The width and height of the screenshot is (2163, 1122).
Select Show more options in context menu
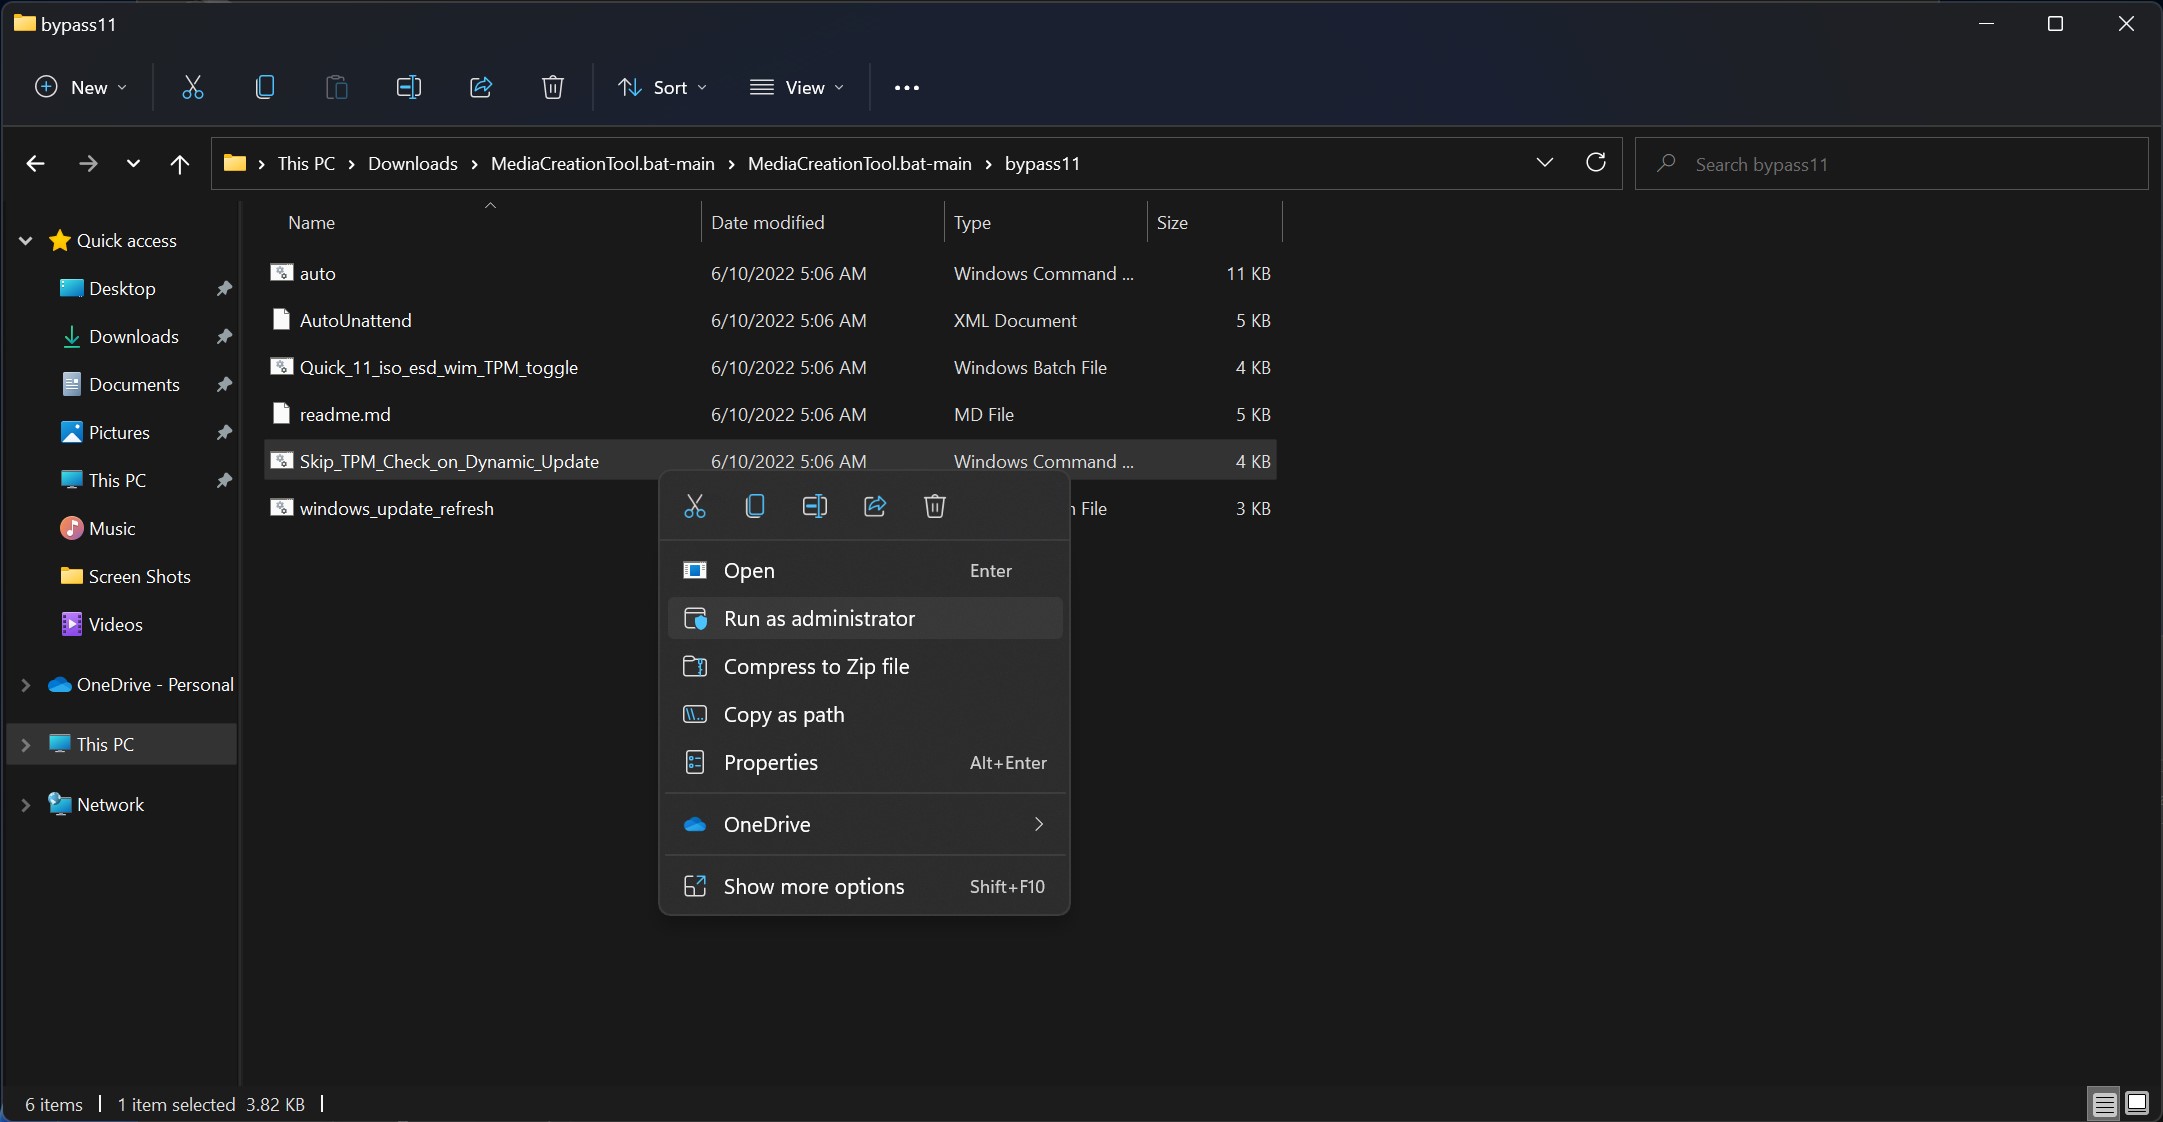[814, 884]
